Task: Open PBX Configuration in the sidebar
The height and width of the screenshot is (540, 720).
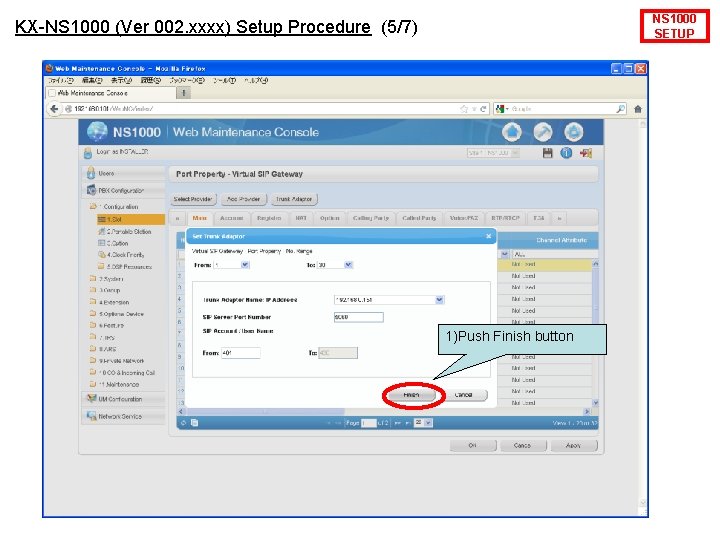Action: [124, 190]
